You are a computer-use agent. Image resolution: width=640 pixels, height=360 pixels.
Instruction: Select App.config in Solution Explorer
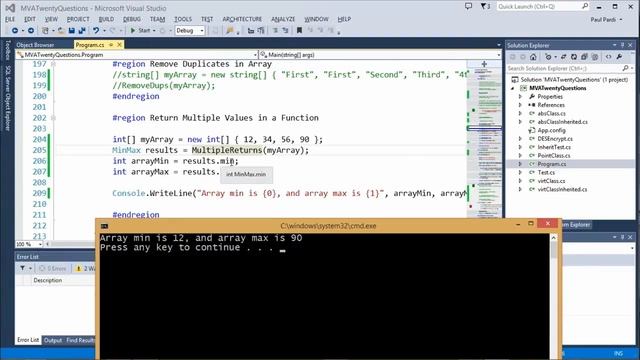[x=551, y=130]
